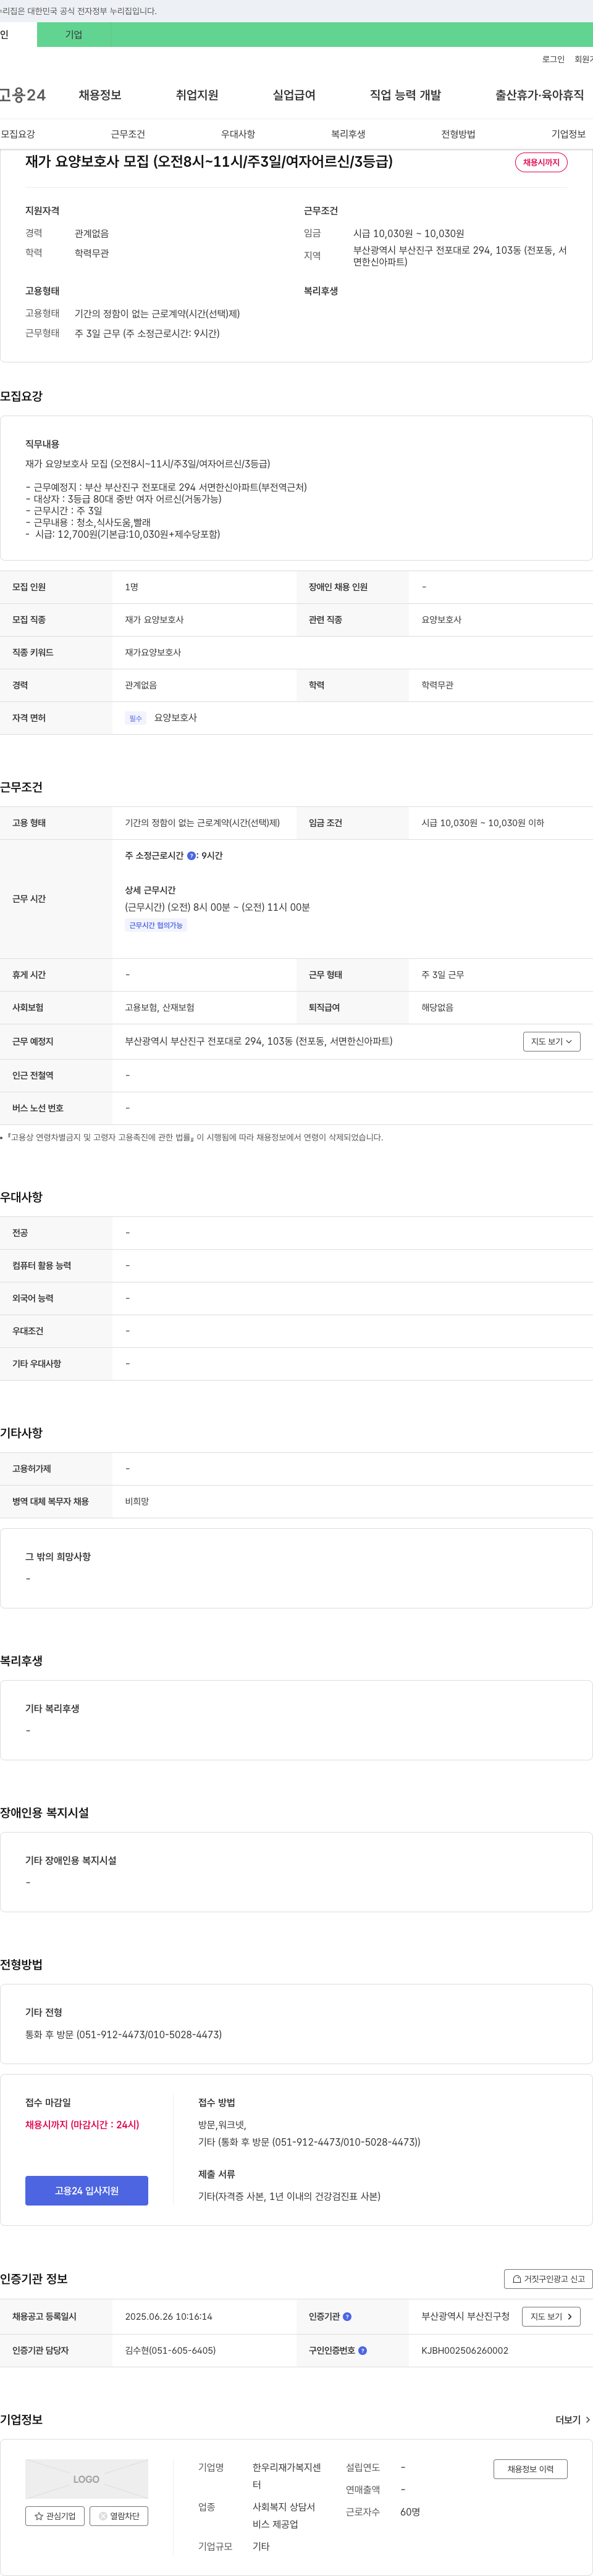Click the workplace address in 근무 예정지 row
The height and width of the screenshot is (2576, 593).
(x=258, y=1041)
